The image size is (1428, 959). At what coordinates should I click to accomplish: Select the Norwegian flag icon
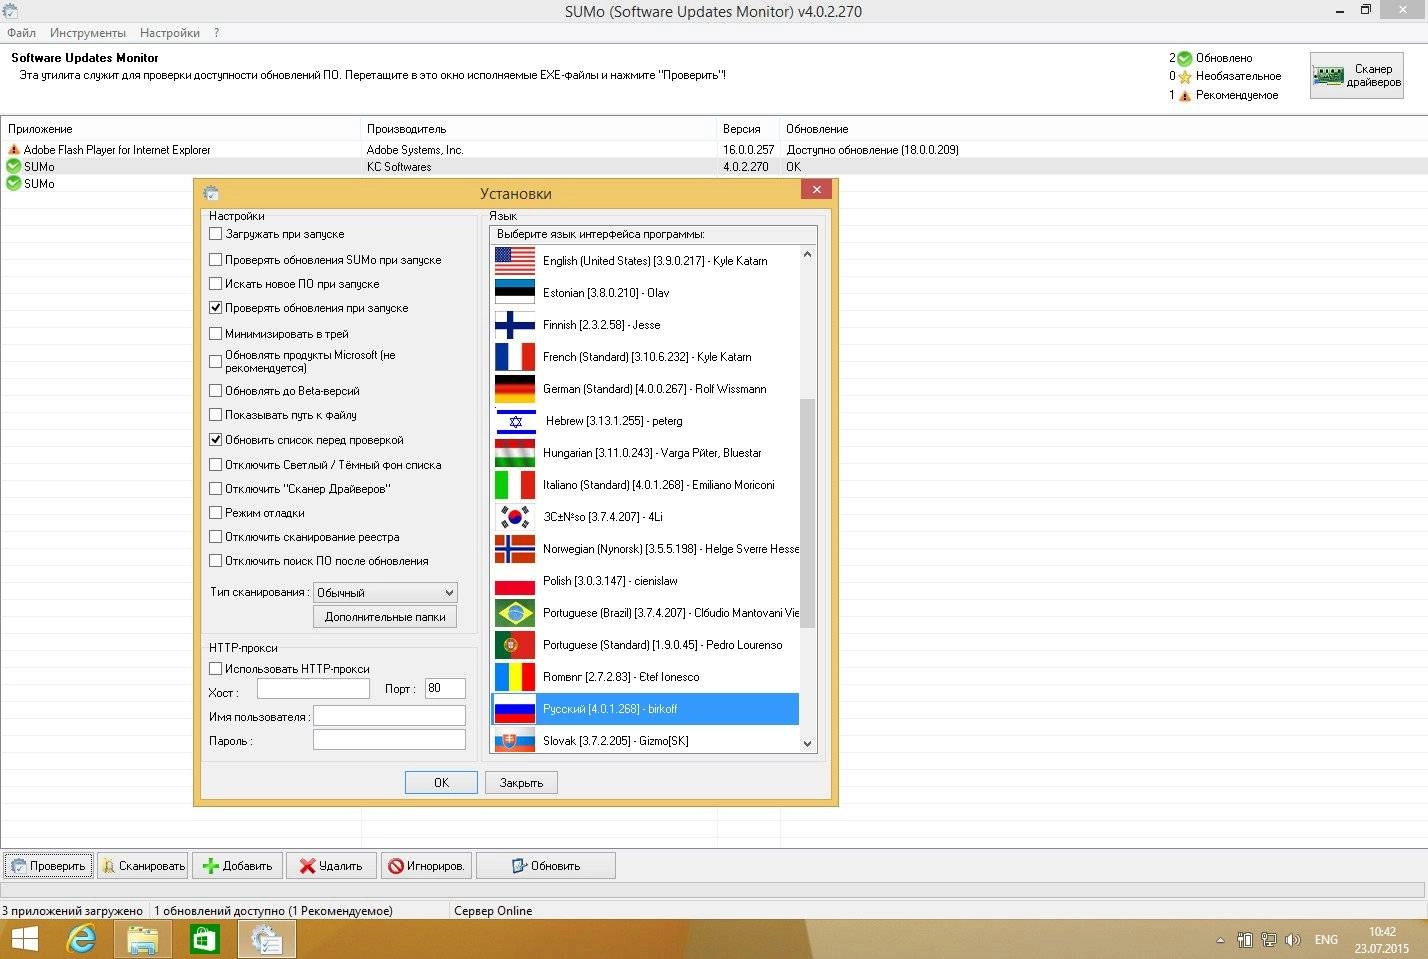coord(515,548)
